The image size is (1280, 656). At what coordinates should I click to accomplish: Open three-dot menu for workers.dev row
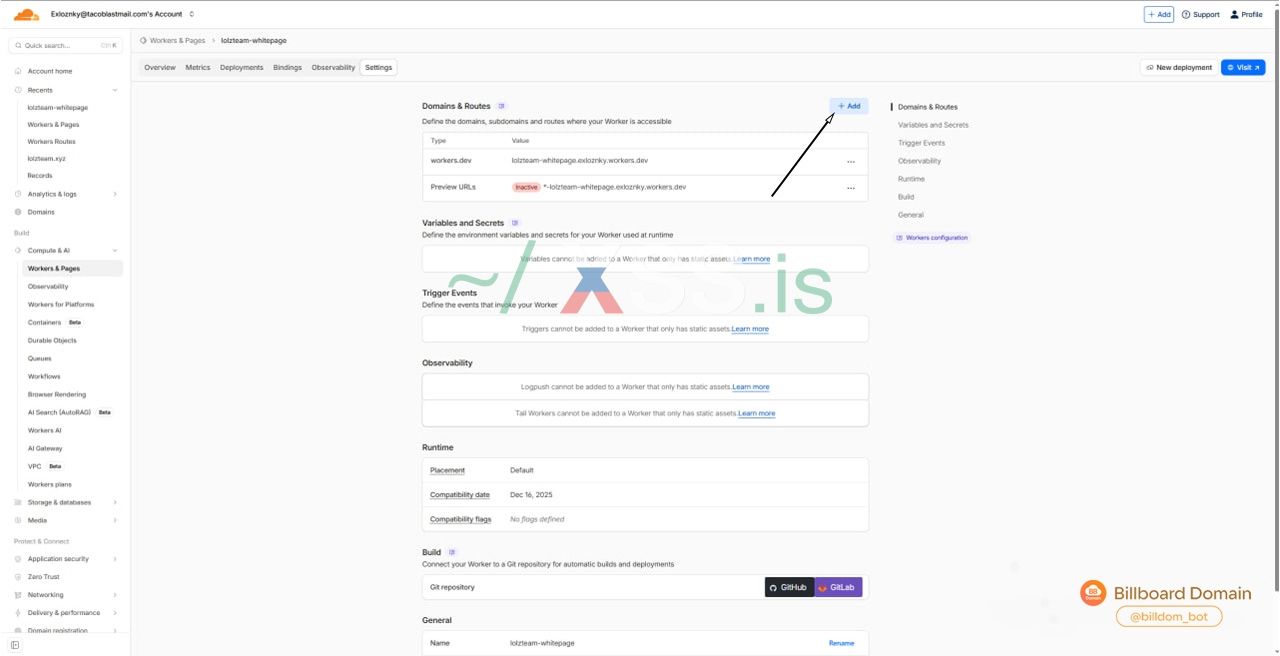(x=851, y=161)
